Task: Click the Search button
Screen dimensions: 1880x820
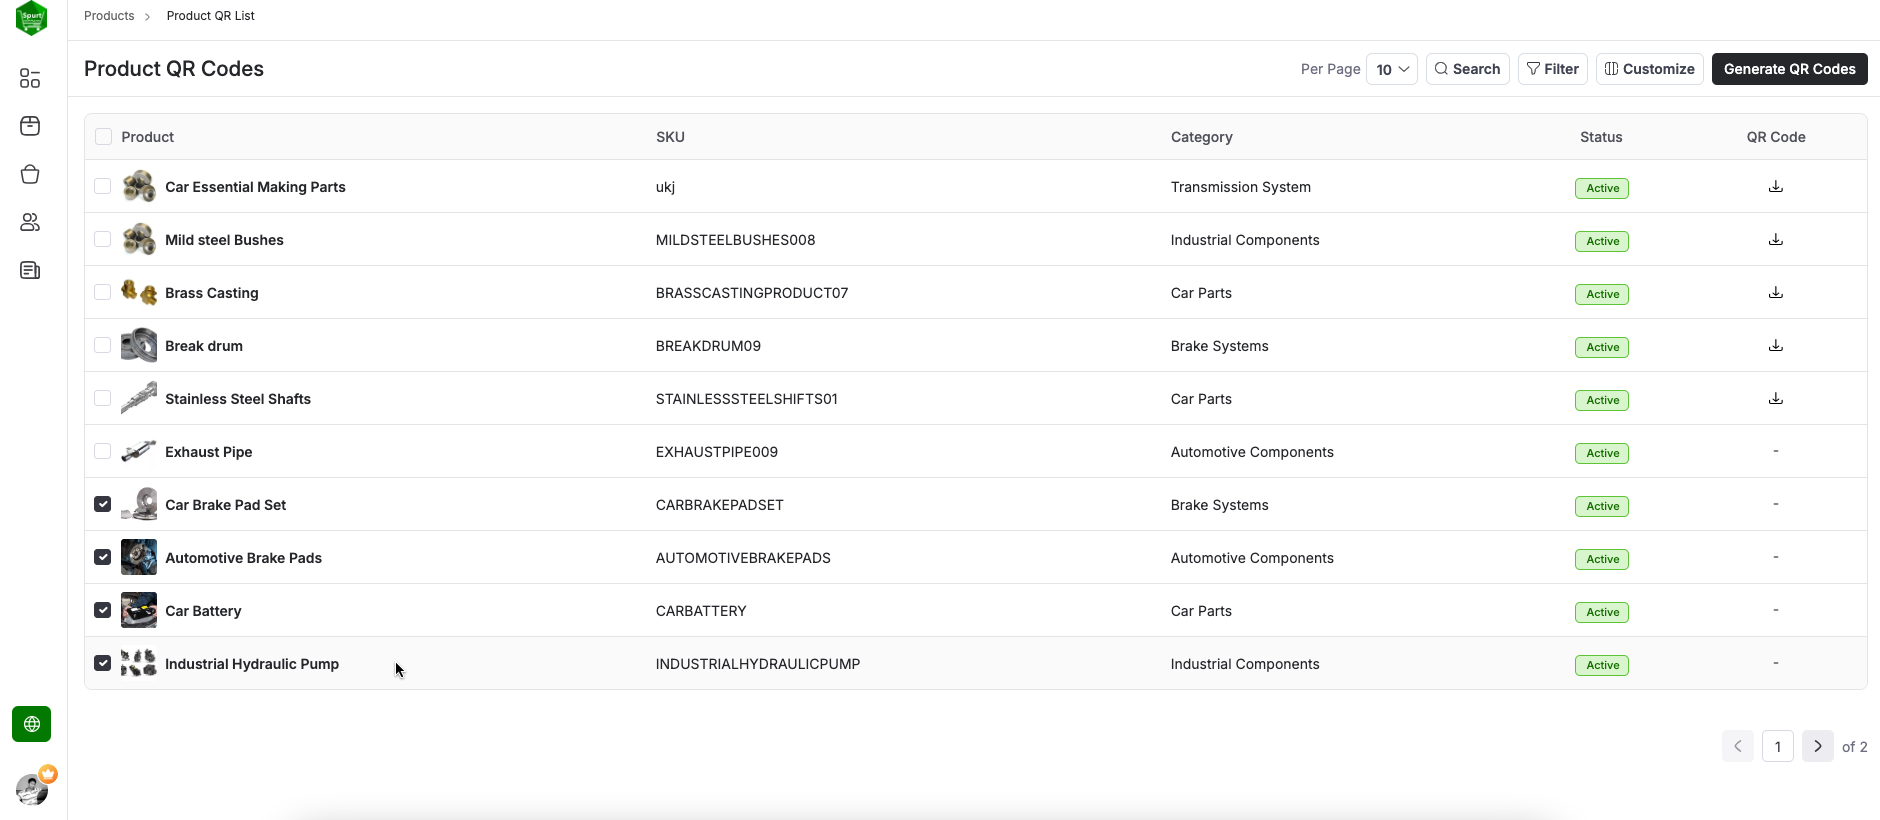Action: pyautogui.click(x=1467, y=69)
